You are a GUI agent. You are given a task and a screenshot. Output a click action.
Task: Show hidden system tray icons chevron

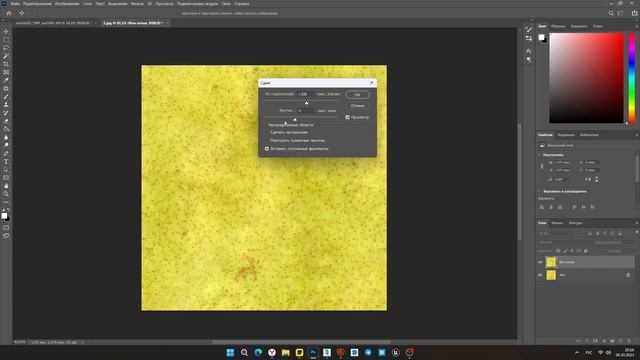pyautogui.click(x=577, y=352)
